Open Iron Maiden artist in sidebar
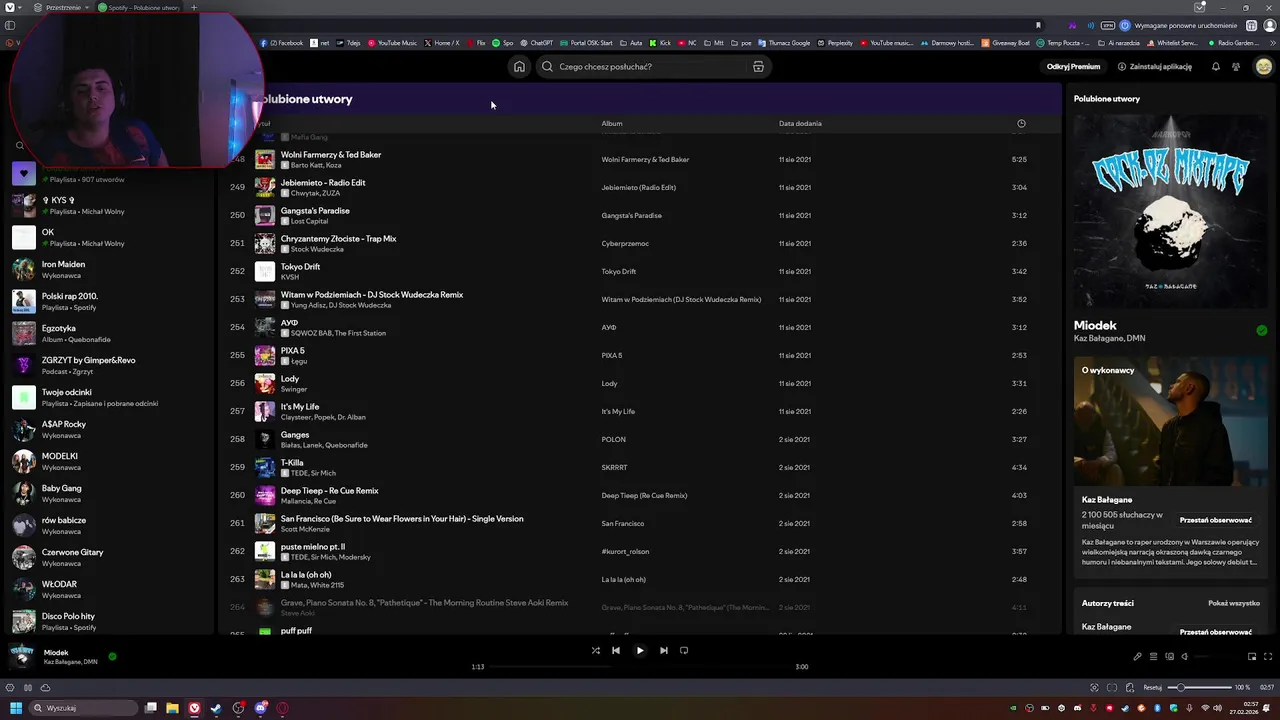Viewport: 1280px width, 720px height. point(112,270)
